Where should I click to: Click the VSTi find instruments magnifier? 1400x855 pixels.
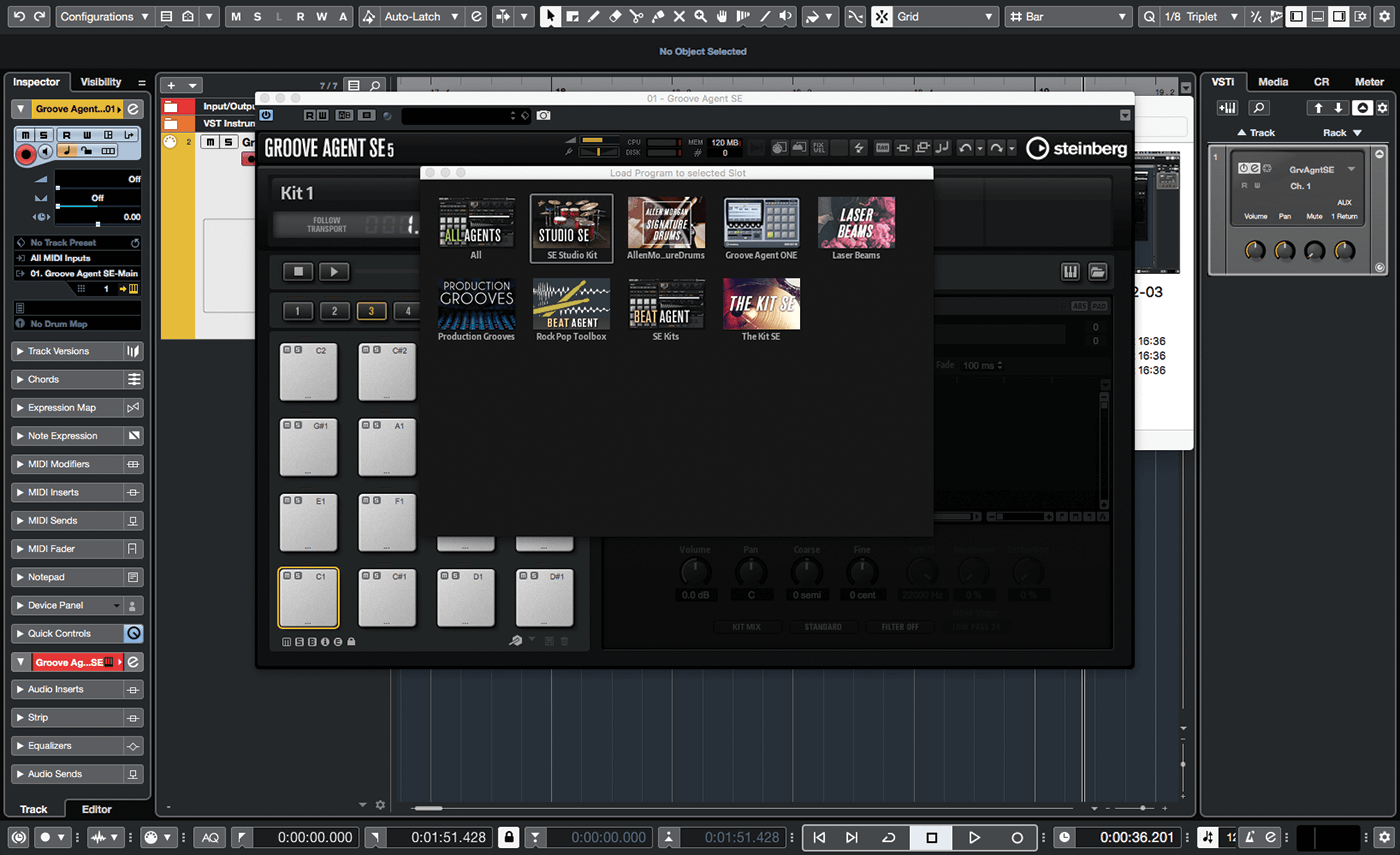coord(1259,107)
